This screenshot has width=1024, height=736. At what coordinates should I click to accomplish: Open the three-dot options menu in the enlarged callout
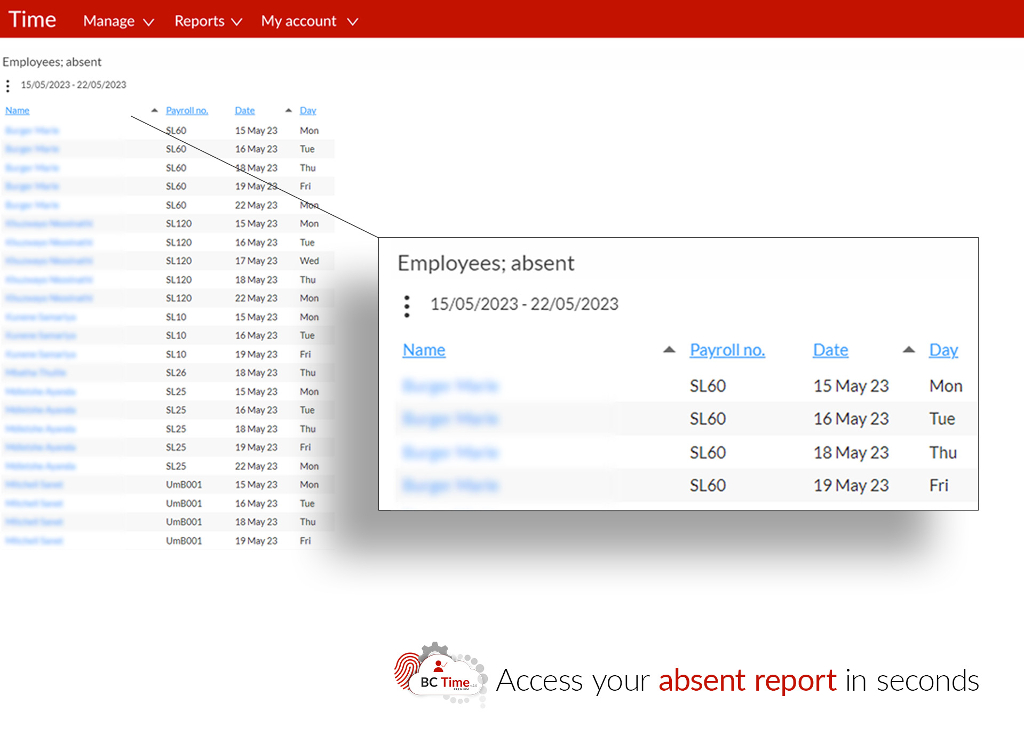pyautogui.click(x=407, y=306)
